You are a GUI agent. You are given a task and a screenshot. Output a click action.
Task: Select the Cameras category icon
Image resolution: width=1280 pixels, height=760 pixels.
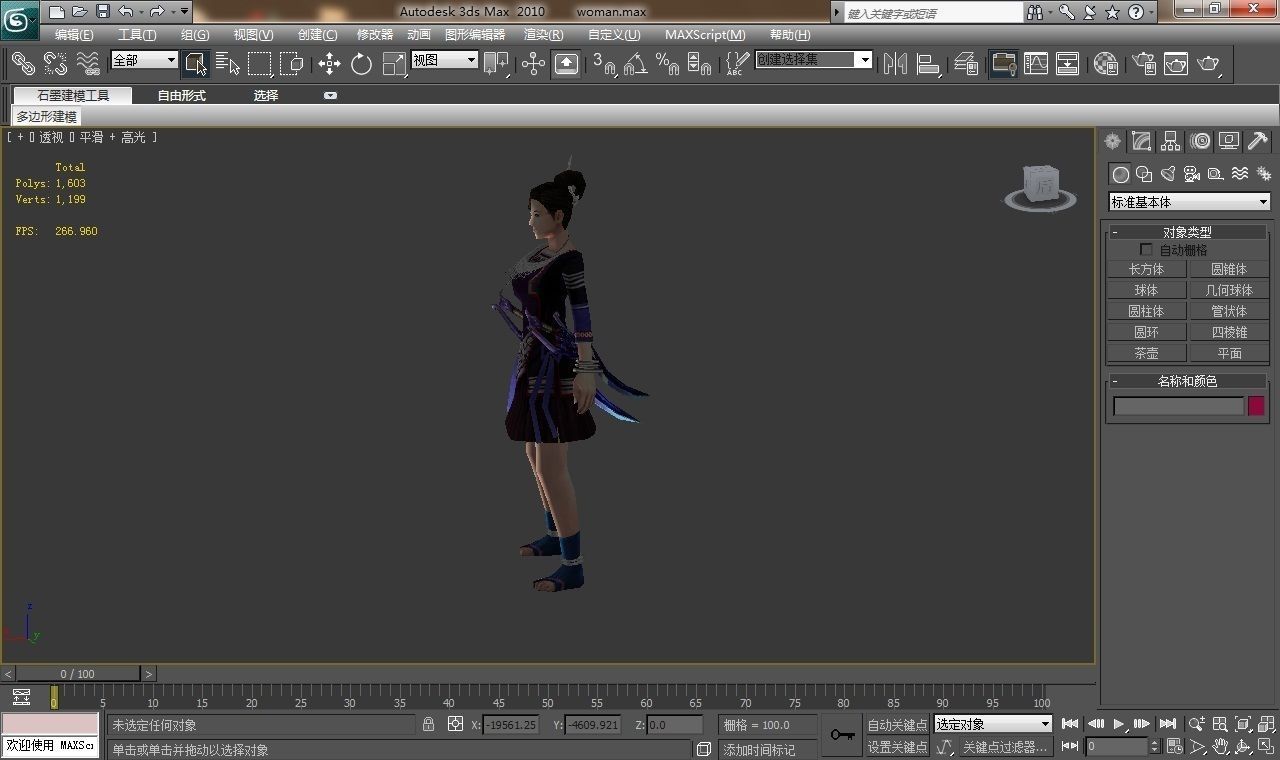click(1192, 174)
